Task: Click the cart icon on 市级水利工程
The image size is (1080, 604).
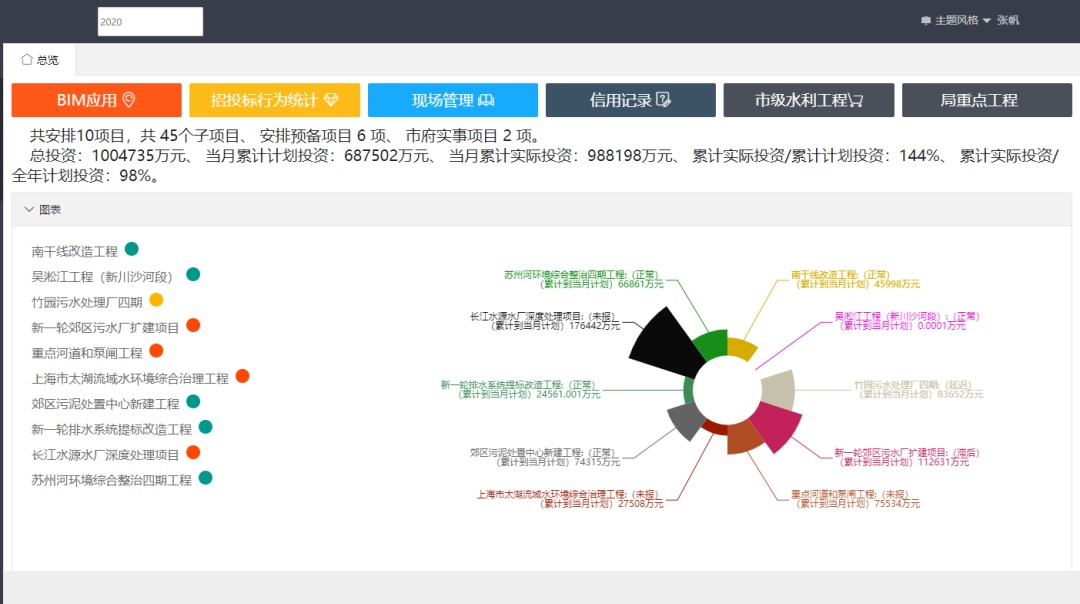Action: pos(856,100)
